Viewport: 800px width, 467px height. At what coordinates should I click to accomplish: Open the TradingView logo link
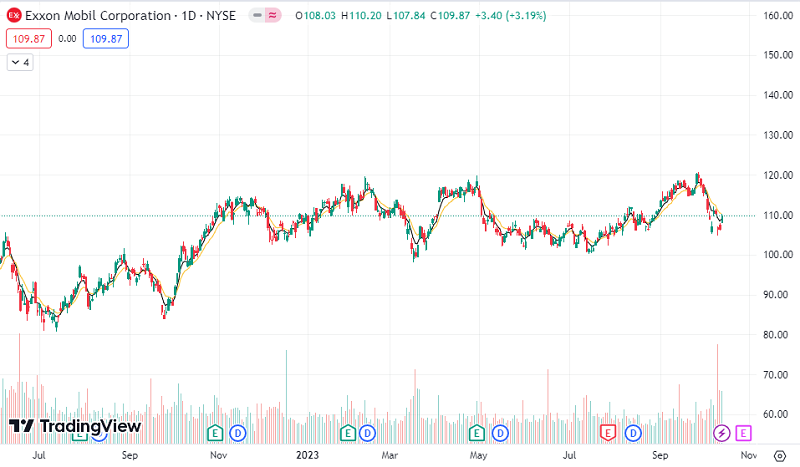tap(74, 426)
